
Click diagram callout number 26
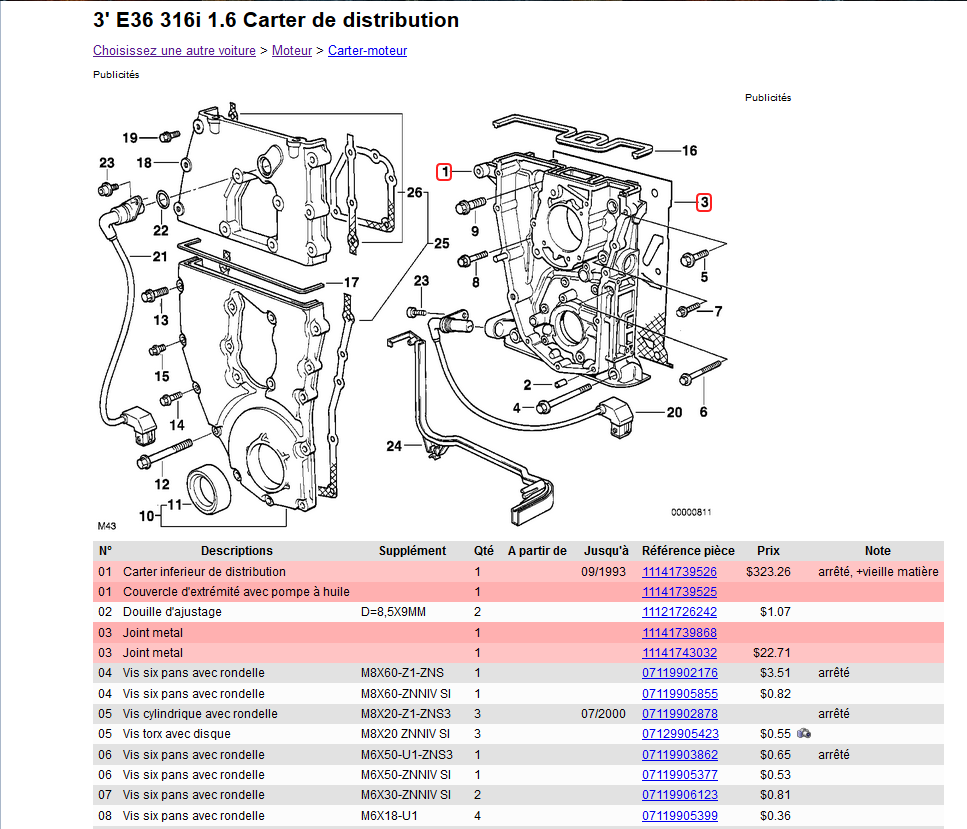tap(414, 192)
